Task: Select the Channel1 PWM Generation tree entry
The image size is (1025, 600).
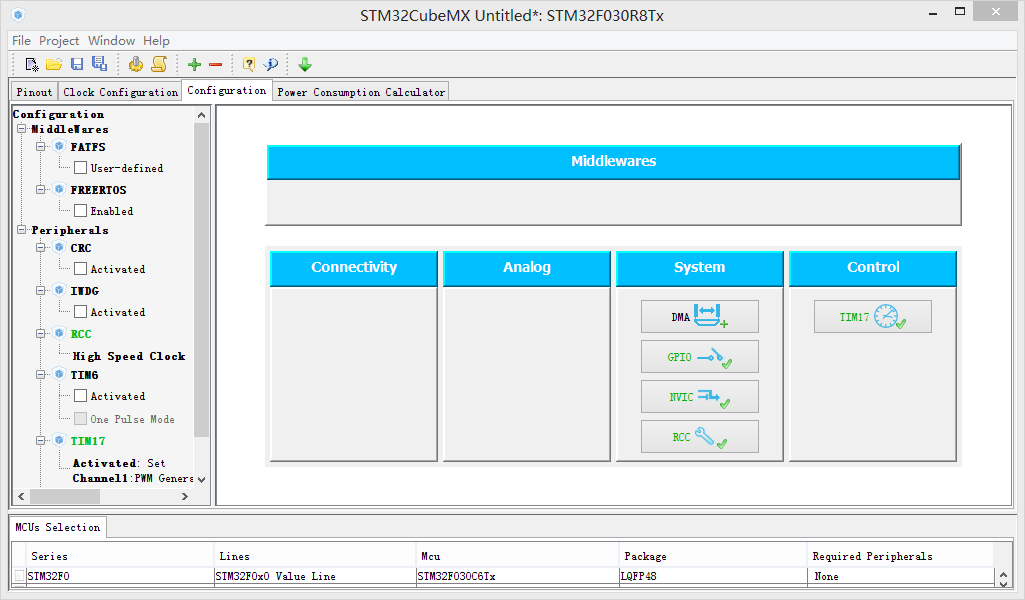Action: coord(133,478)
